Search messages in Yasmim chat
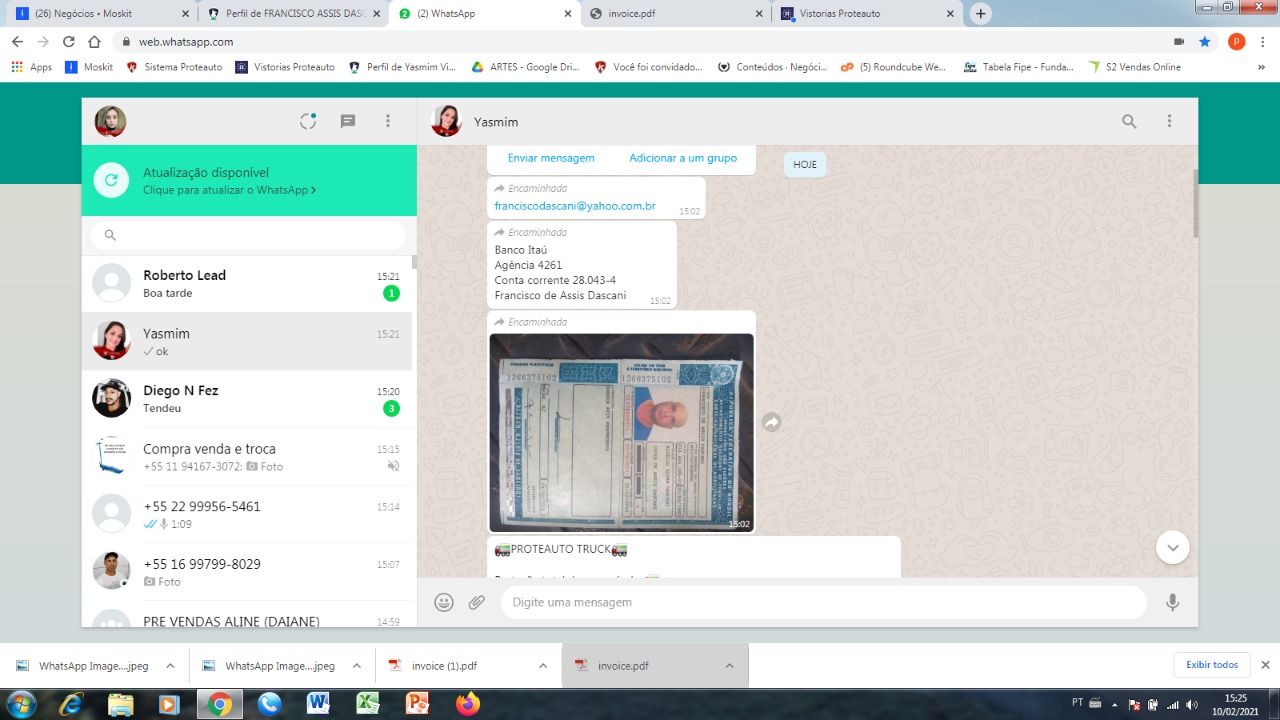The height and width of the screenshot is (720, 1280). click(x=1129, y=121)
